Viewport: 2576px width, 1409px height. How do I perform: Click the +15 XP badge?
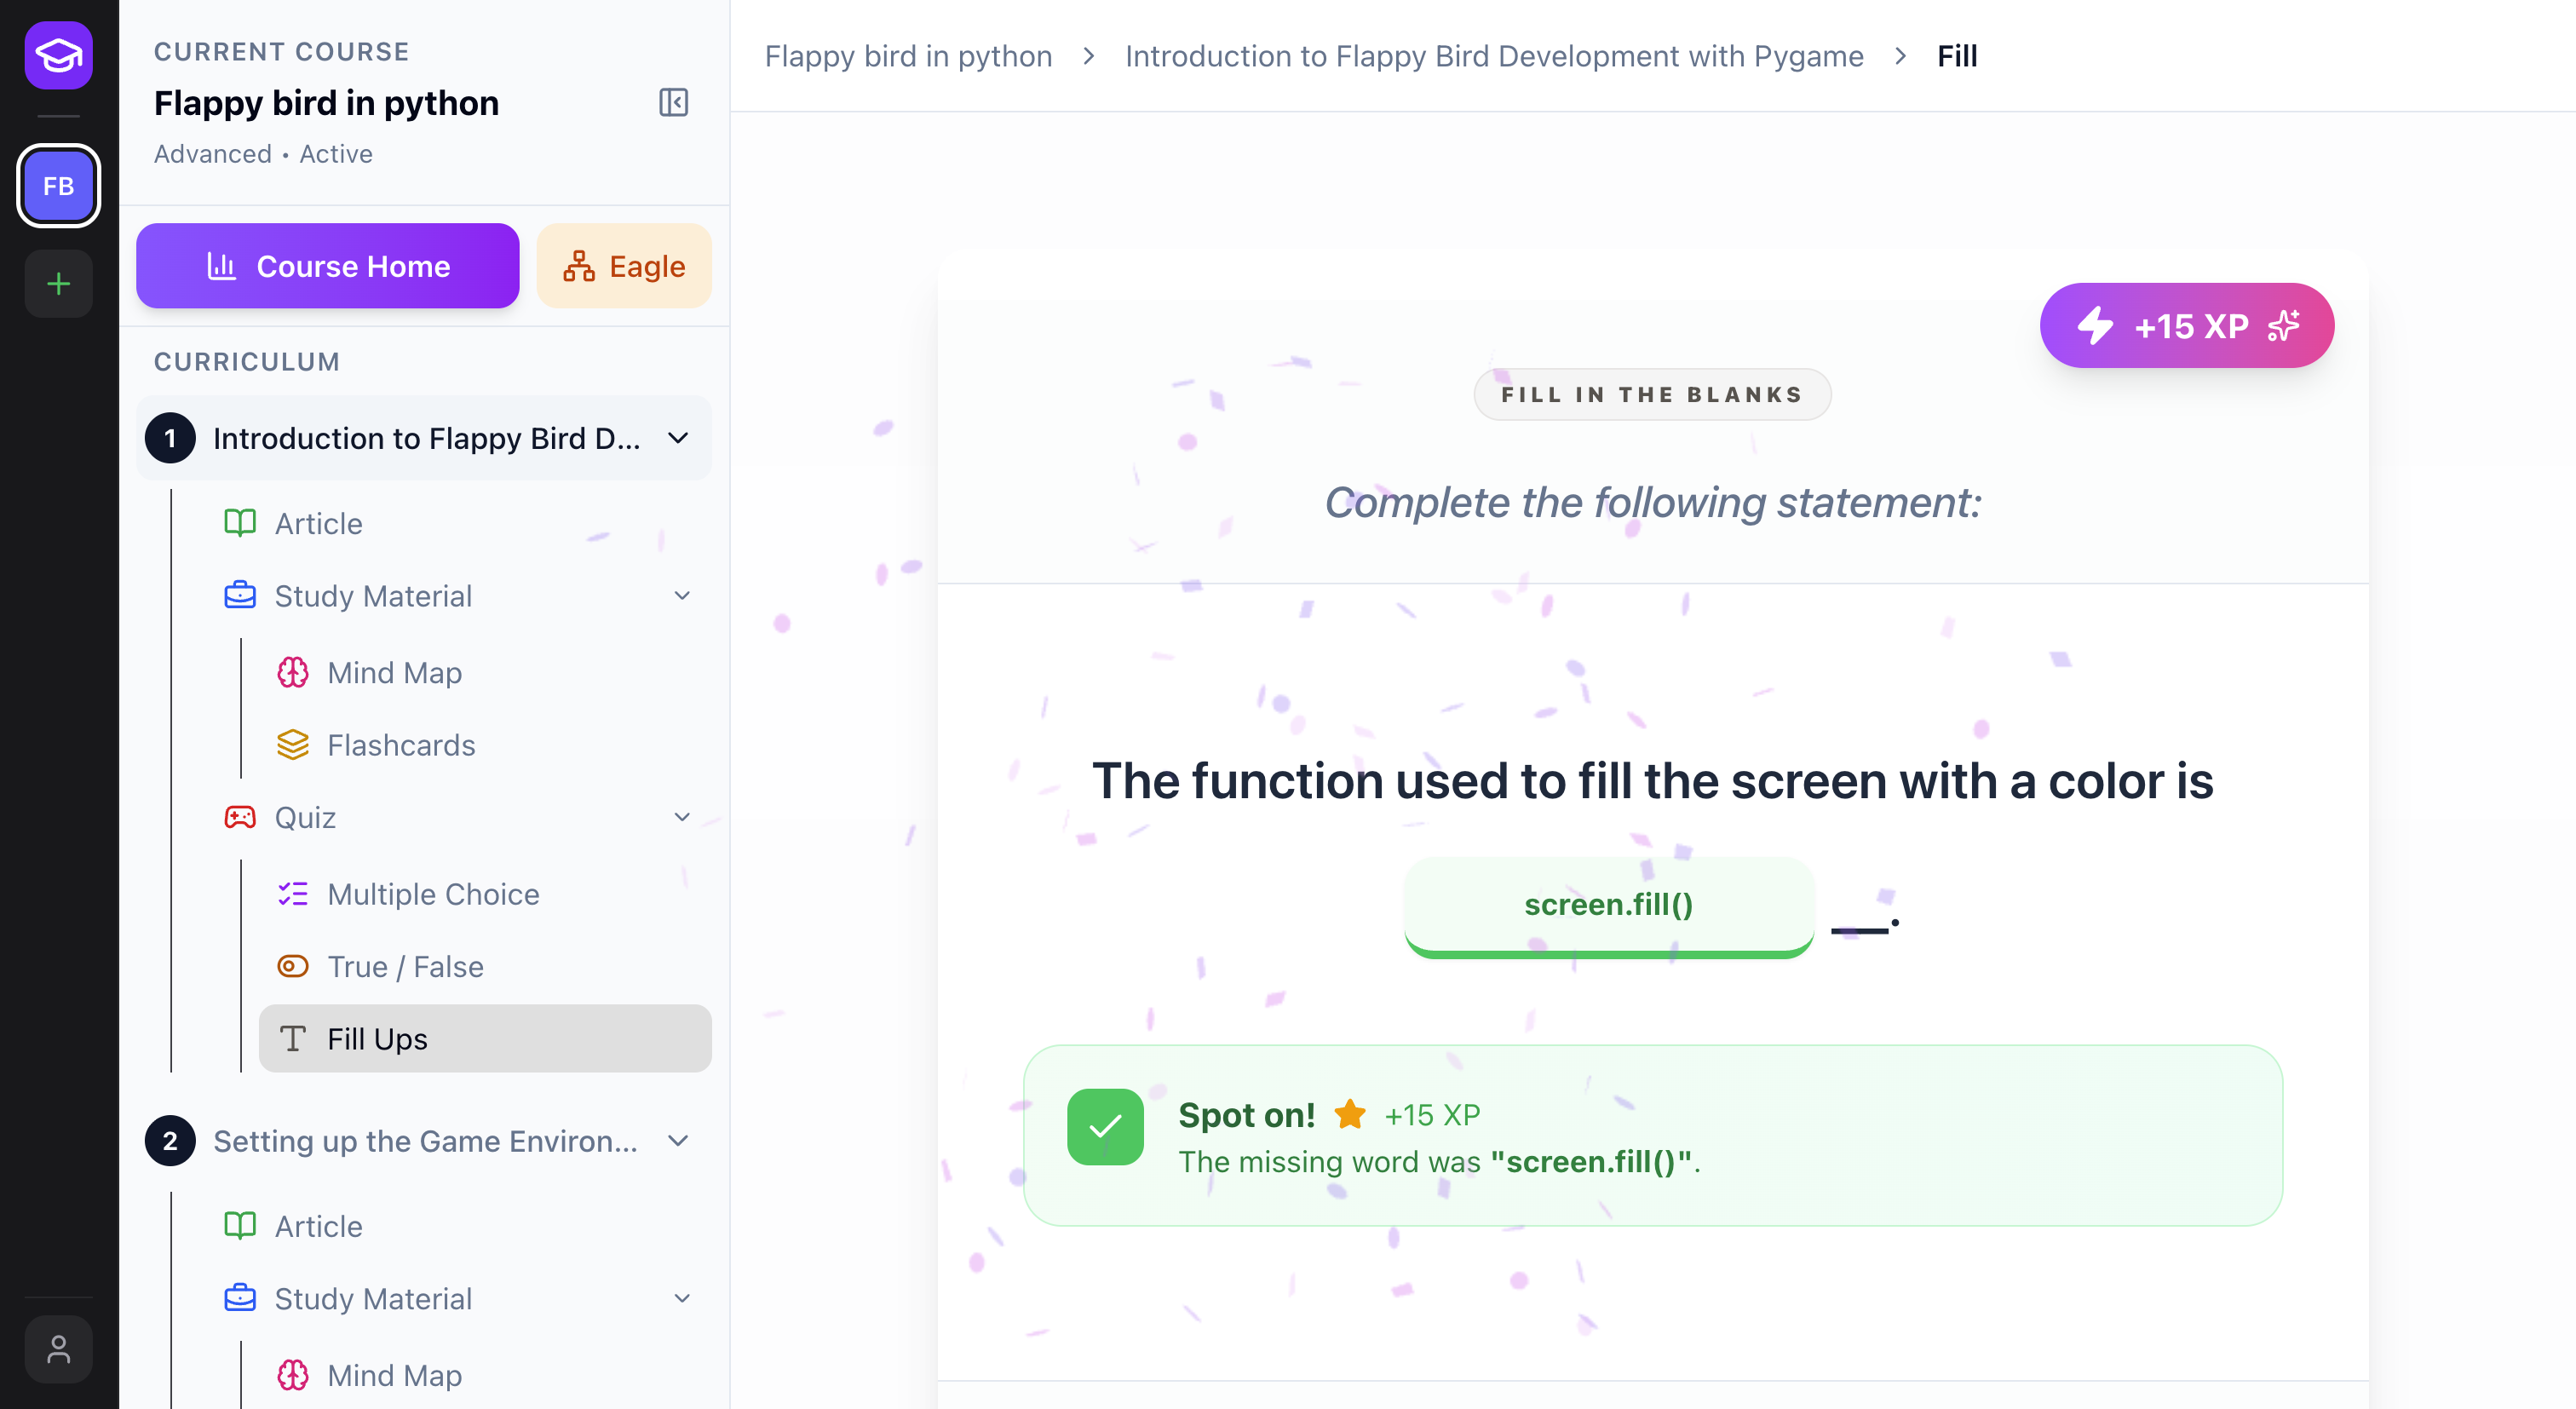point(2186,326)
